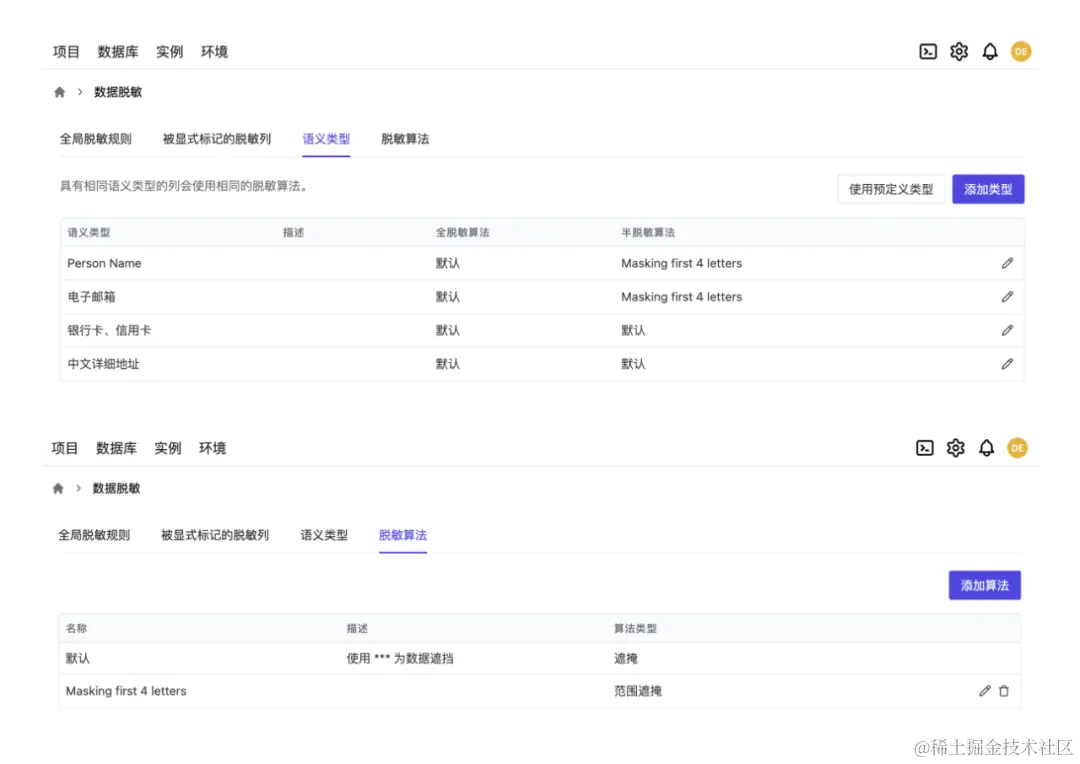The width and height of the screenshot is (1080, 764).
Task: Open the DE user avatar menu
Action: 1020,51
